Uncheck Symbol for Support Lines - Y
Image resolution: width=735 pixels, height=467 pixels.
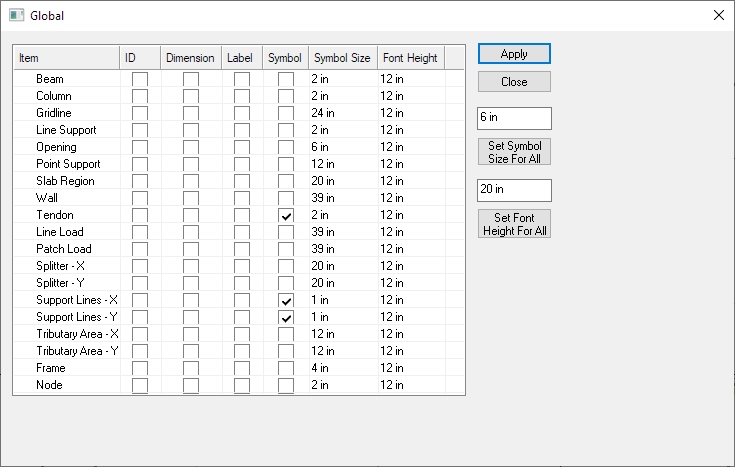click(x=286, y=317)
